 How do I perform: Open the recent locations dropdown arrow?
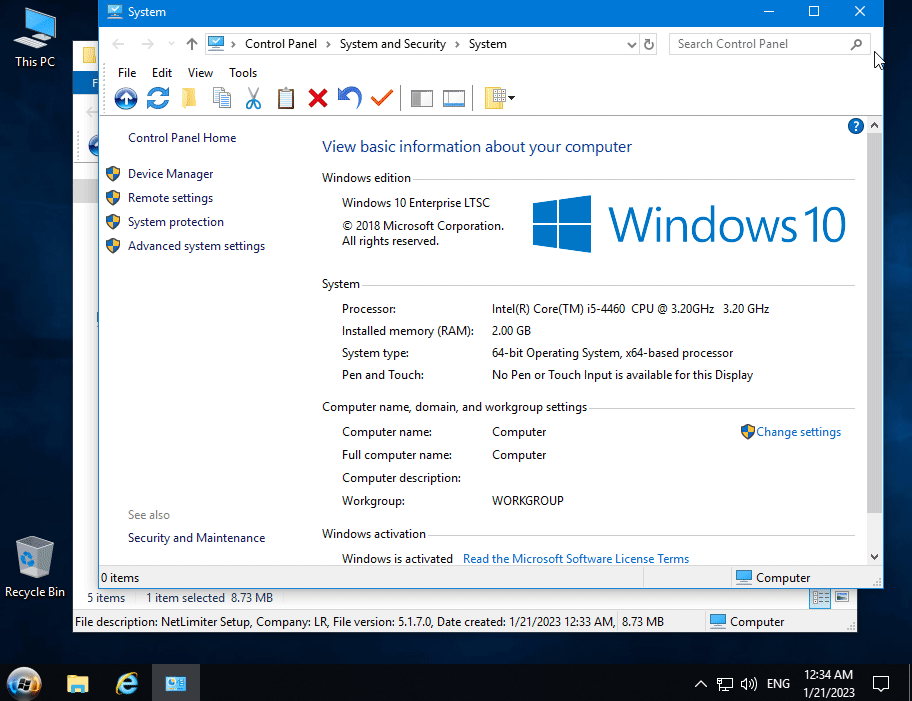point(171,44)
